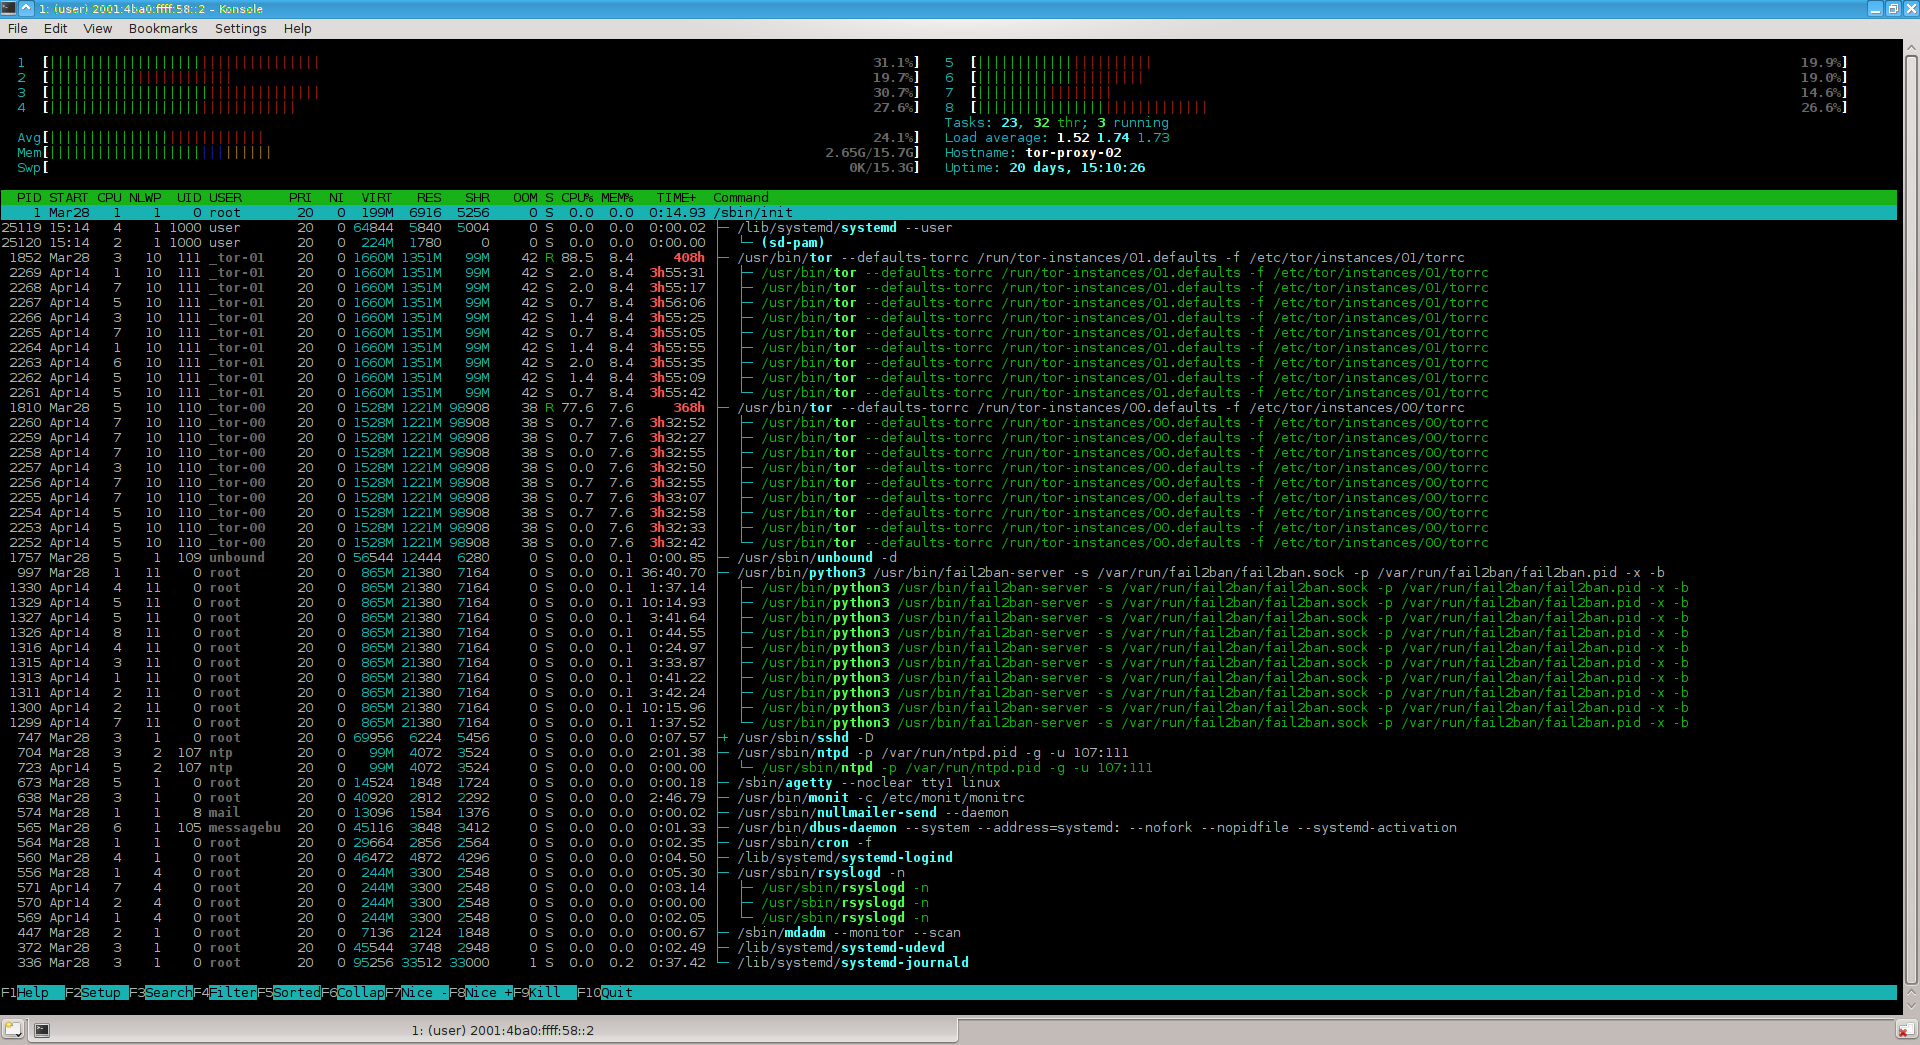This screenshot has height=1045, width=1920.
Task: Click the Tasks count line
Action: click(1057, 122)
